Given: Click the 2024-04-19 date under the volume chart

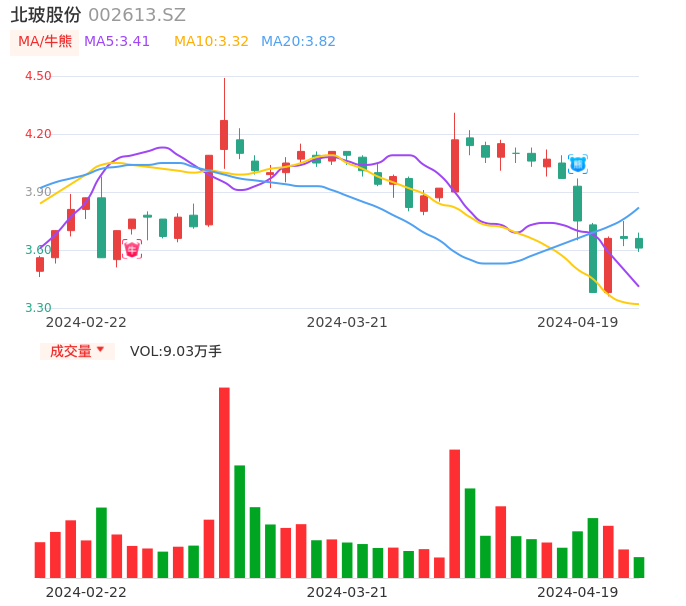Looking at the screenshot, I should [x=577, y=592].
